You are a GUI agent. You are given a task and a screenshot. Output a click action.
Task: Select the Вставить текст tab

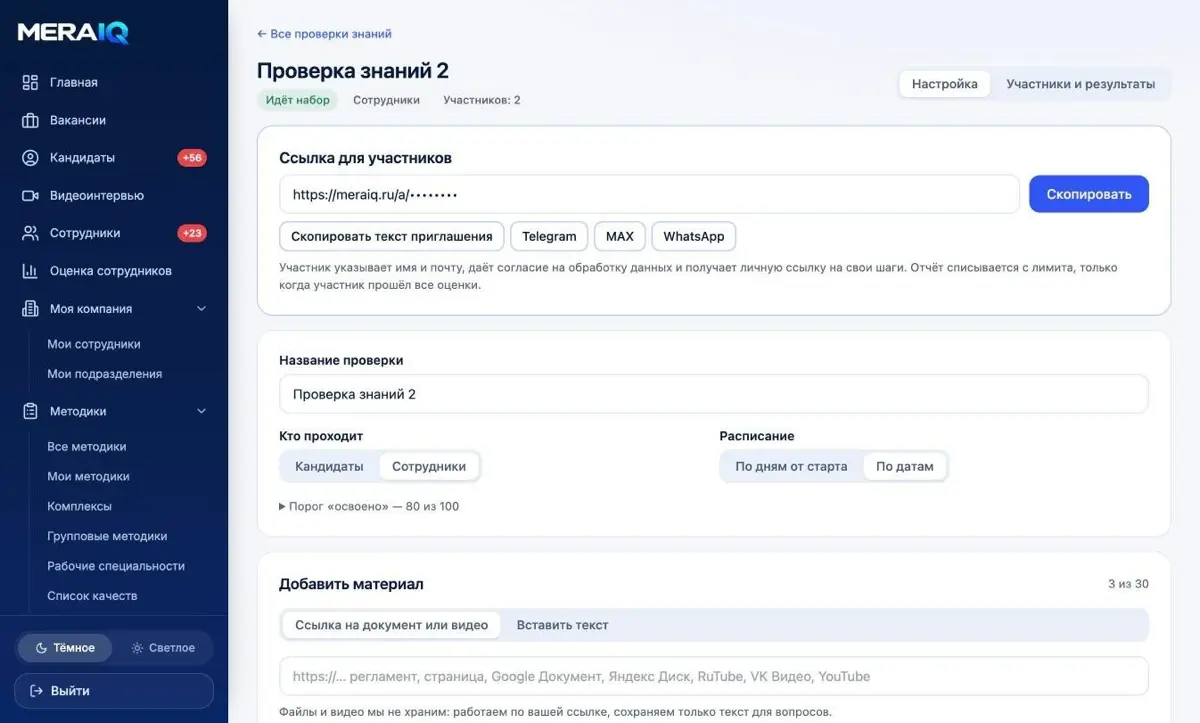tap(562, 625)
